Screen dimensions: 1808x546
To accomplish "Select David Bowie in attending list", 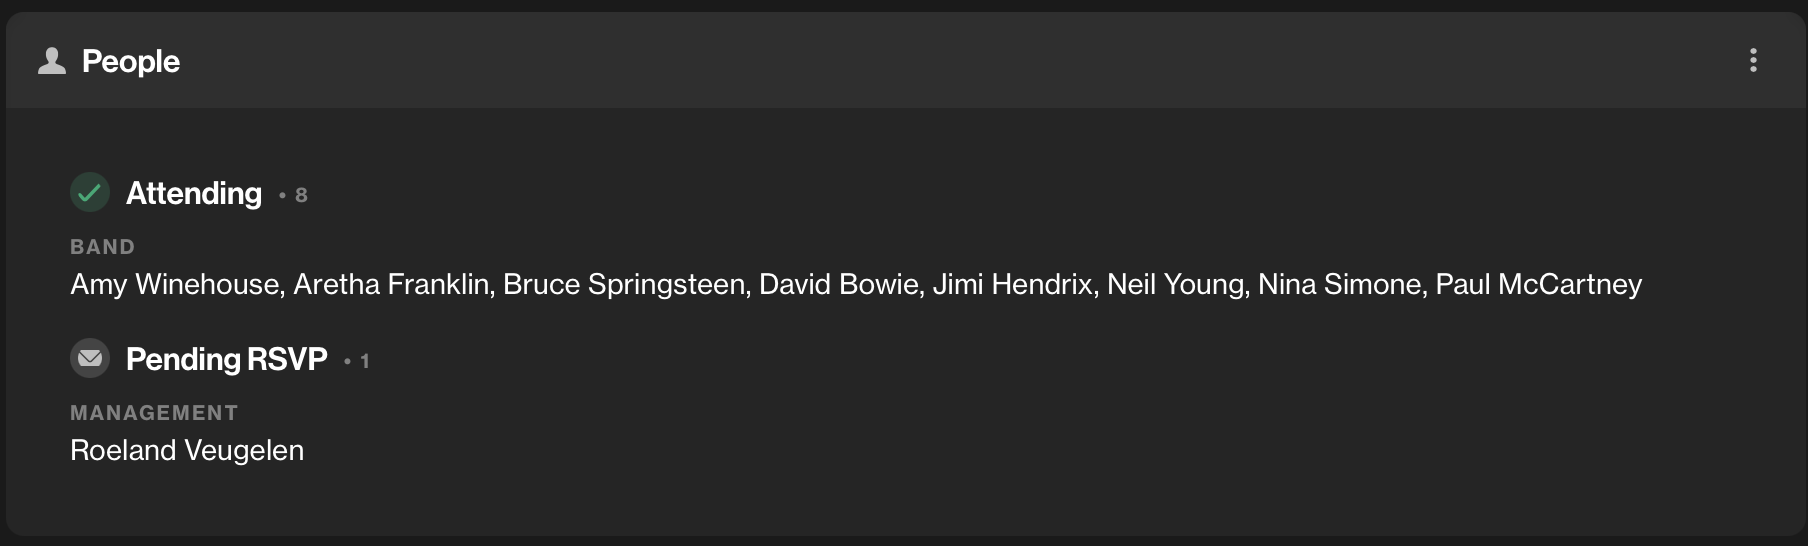I will 838,285.
